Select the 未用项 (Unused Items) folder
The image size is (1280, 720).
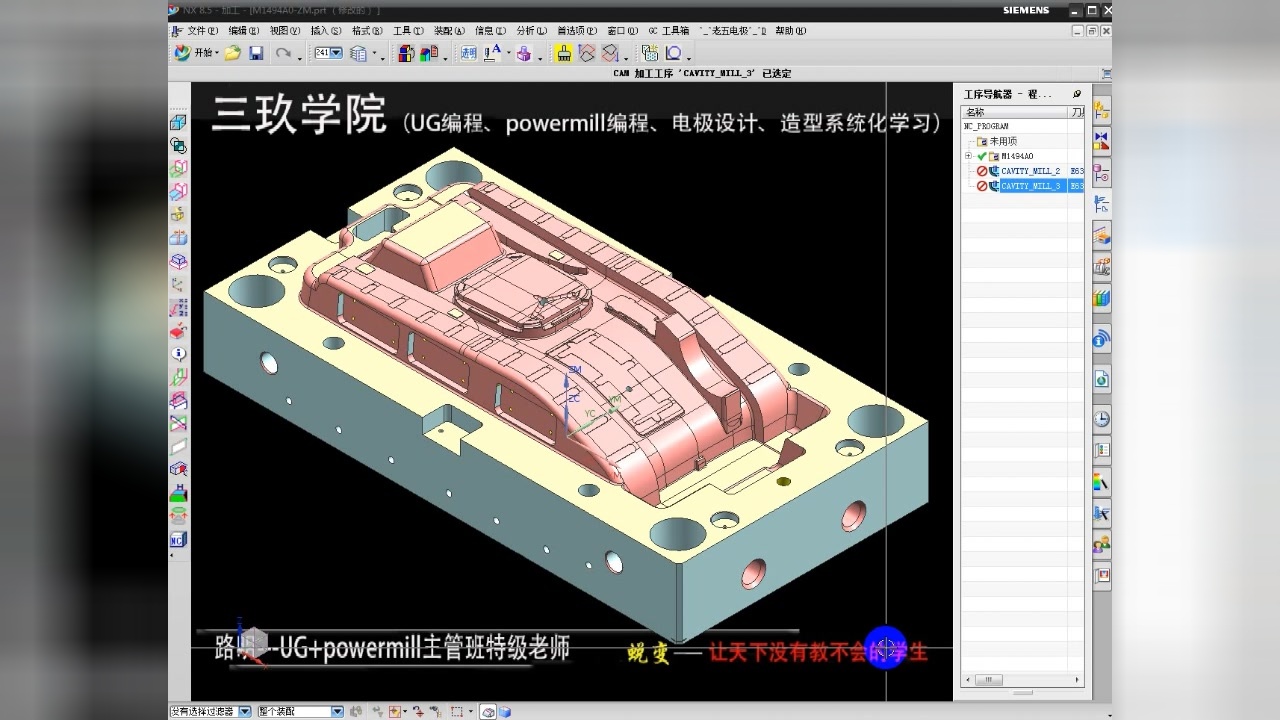(1003, 141)
